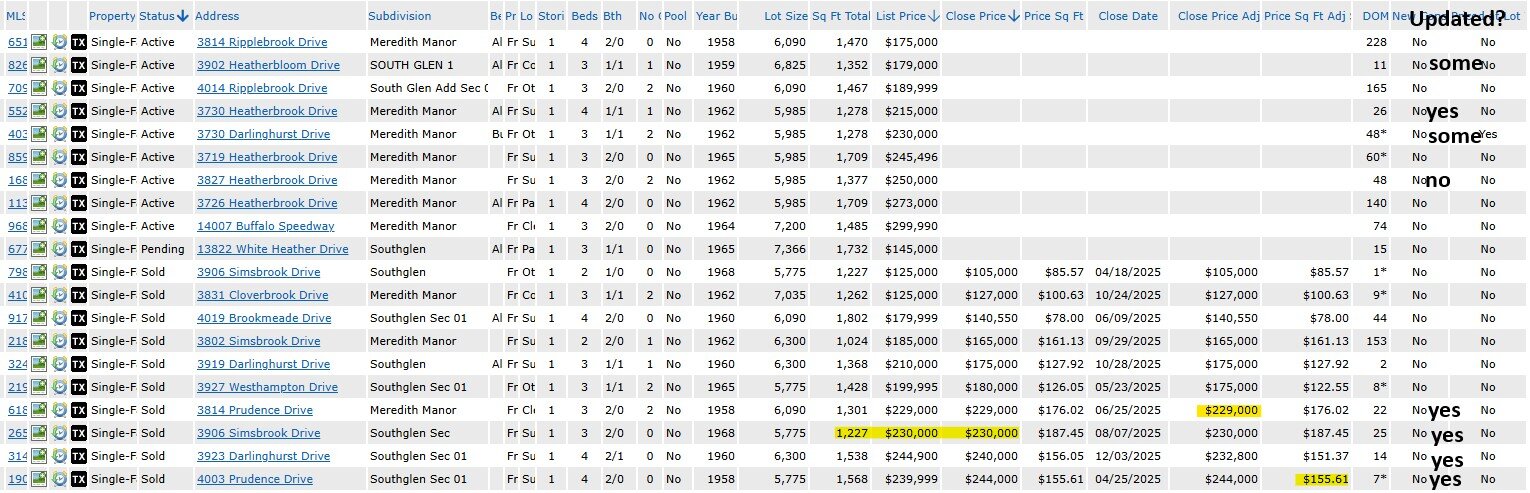Open photos icon for 3814 Ripplebrook Drive
Screen dimensions: 1530x493
[x=39, y=42]
